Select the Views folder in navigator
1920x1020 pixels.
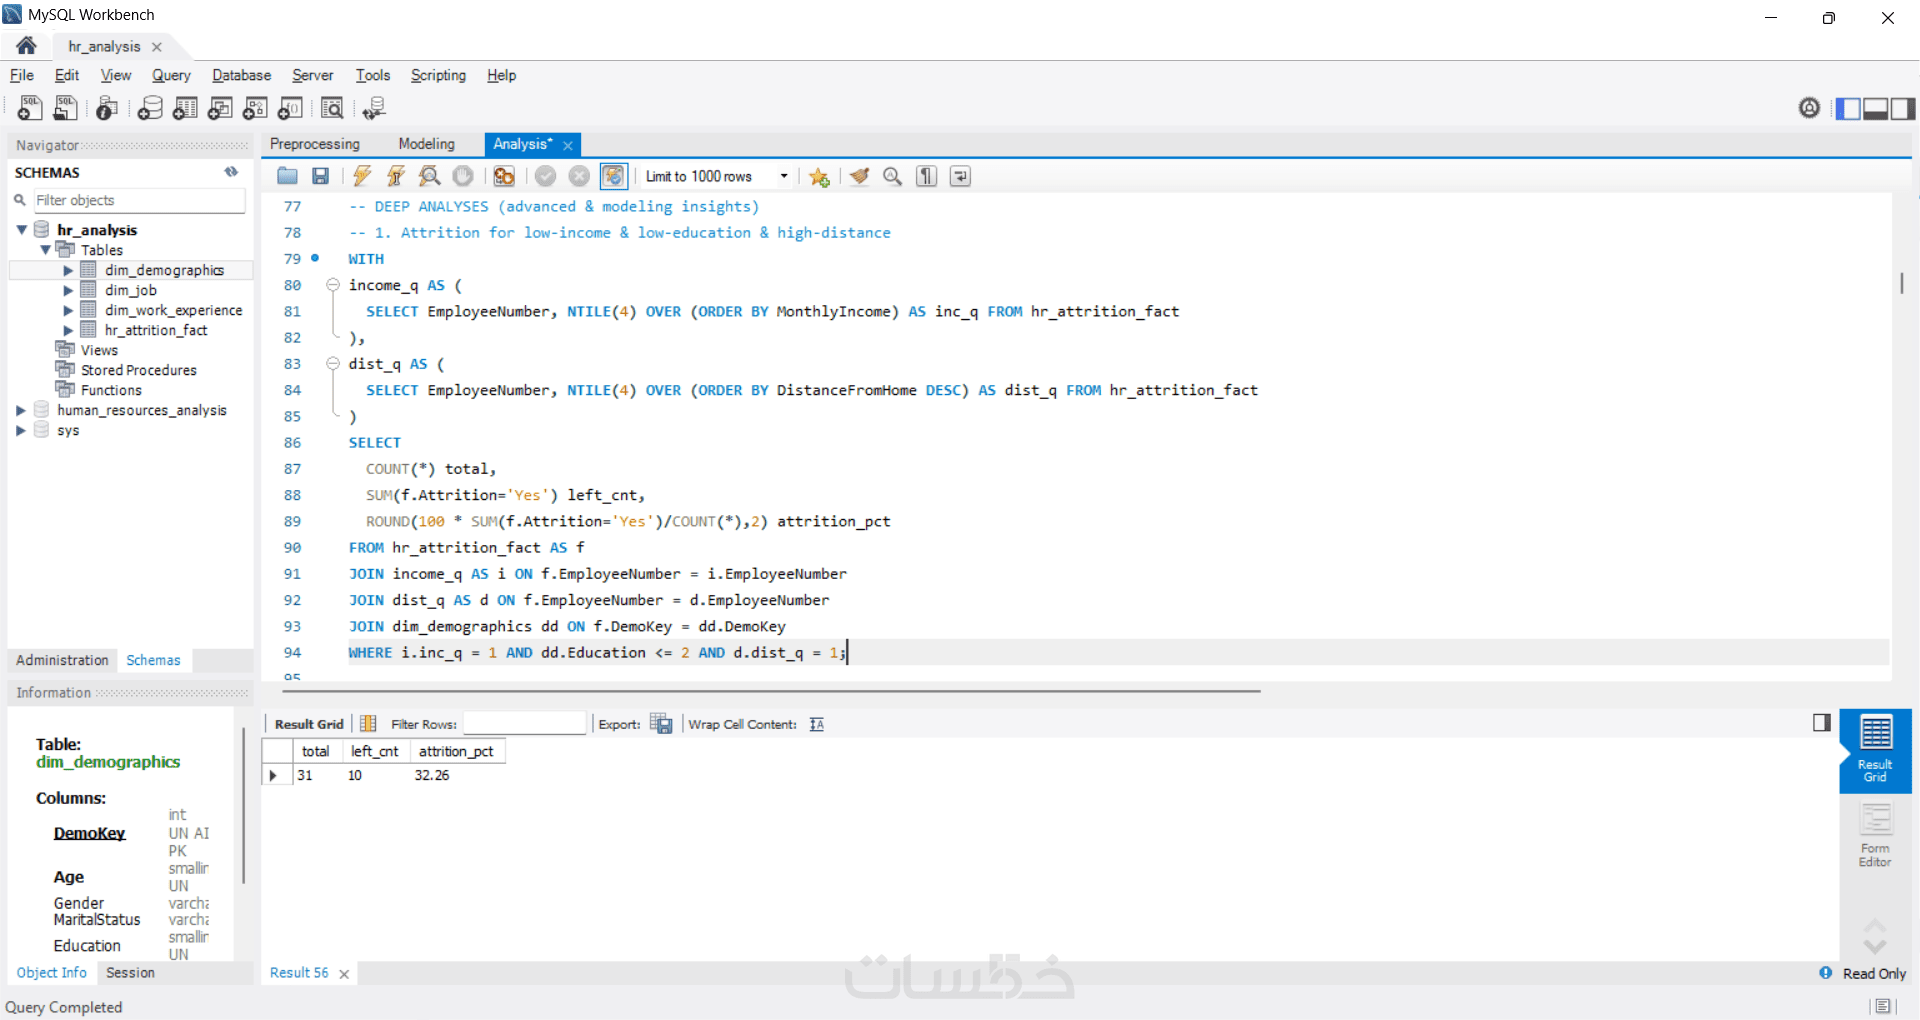tap(99, 350)
